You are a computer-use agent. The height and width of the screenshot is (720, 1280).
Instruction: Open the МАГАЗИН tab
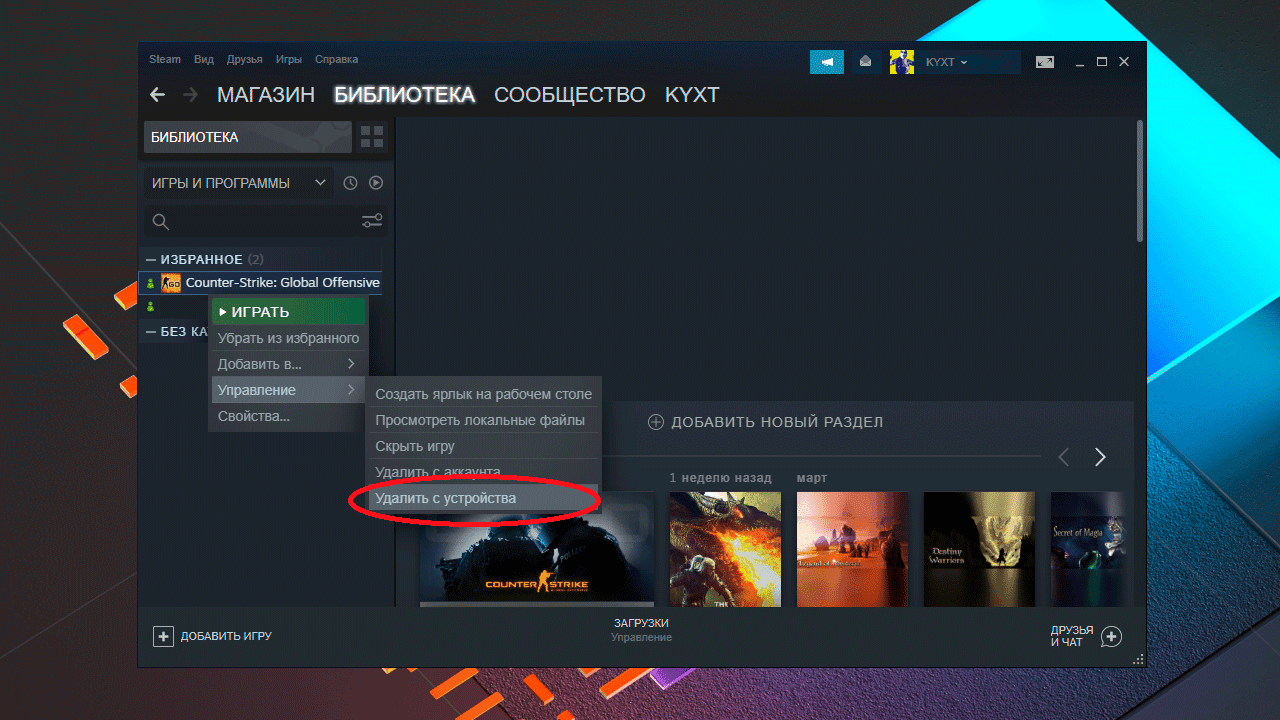(265, 95)
